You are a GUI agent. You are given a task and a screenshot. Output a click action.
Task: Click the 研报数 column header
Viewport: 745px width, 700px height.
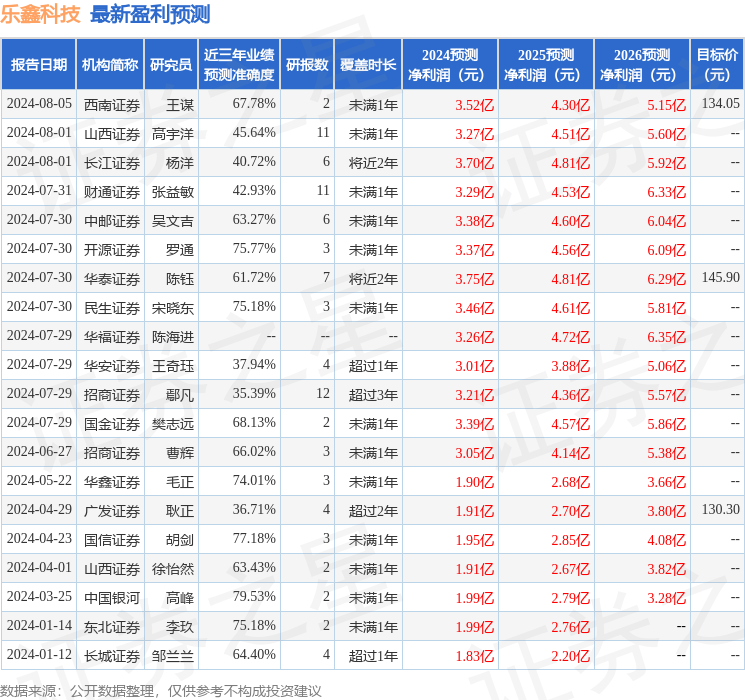[307, 65]
